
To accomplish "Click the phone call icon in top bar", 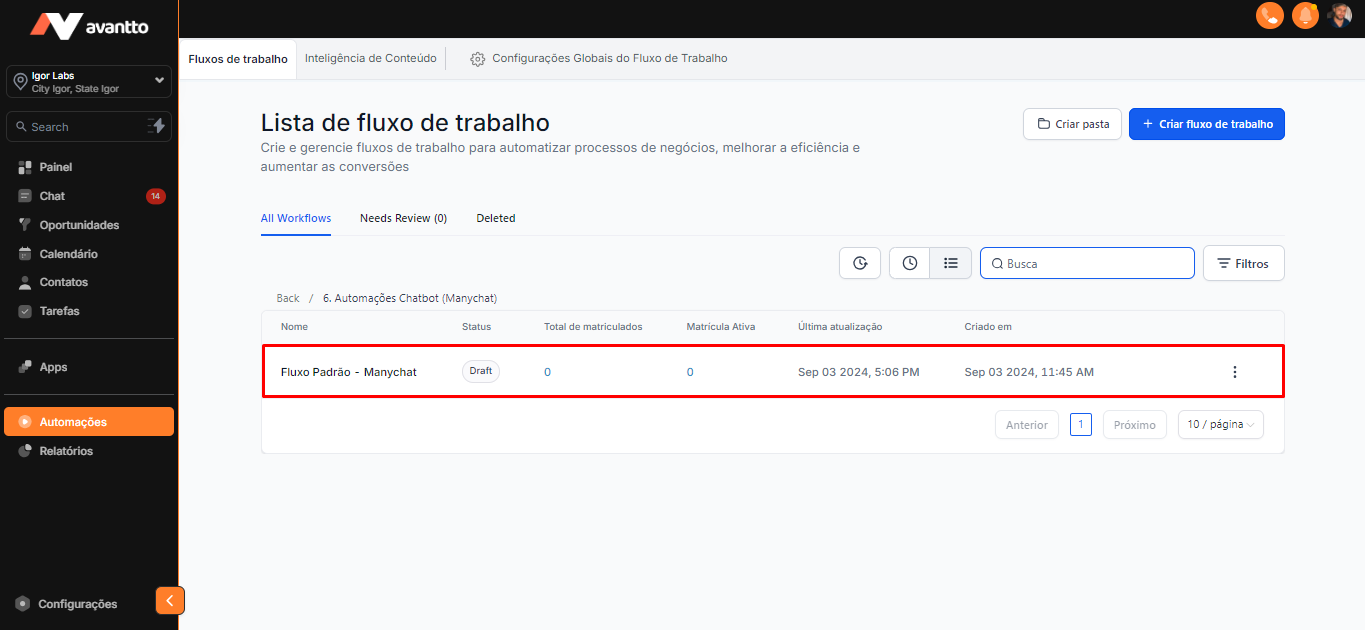I will (x=1269, y=15).
